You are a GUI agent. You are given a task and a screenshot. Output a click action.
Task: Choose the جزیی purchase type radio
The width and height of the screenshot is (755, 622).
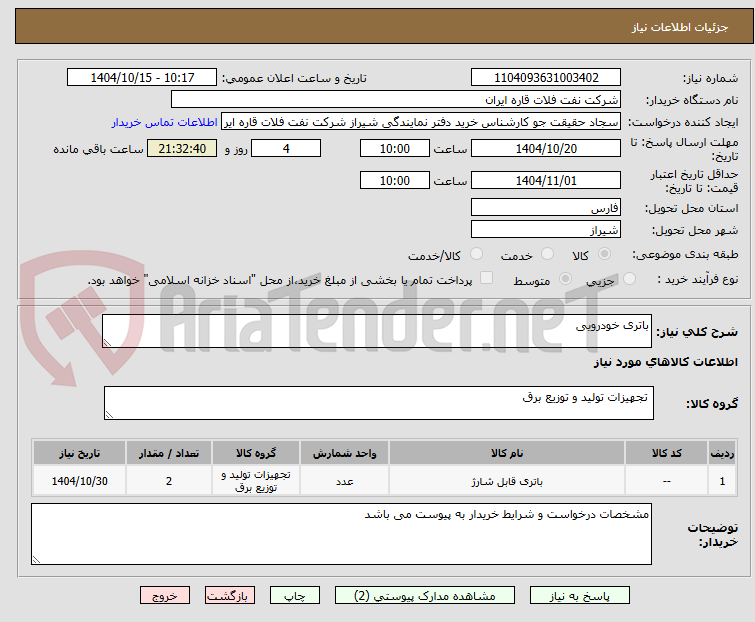click(629, 279)
